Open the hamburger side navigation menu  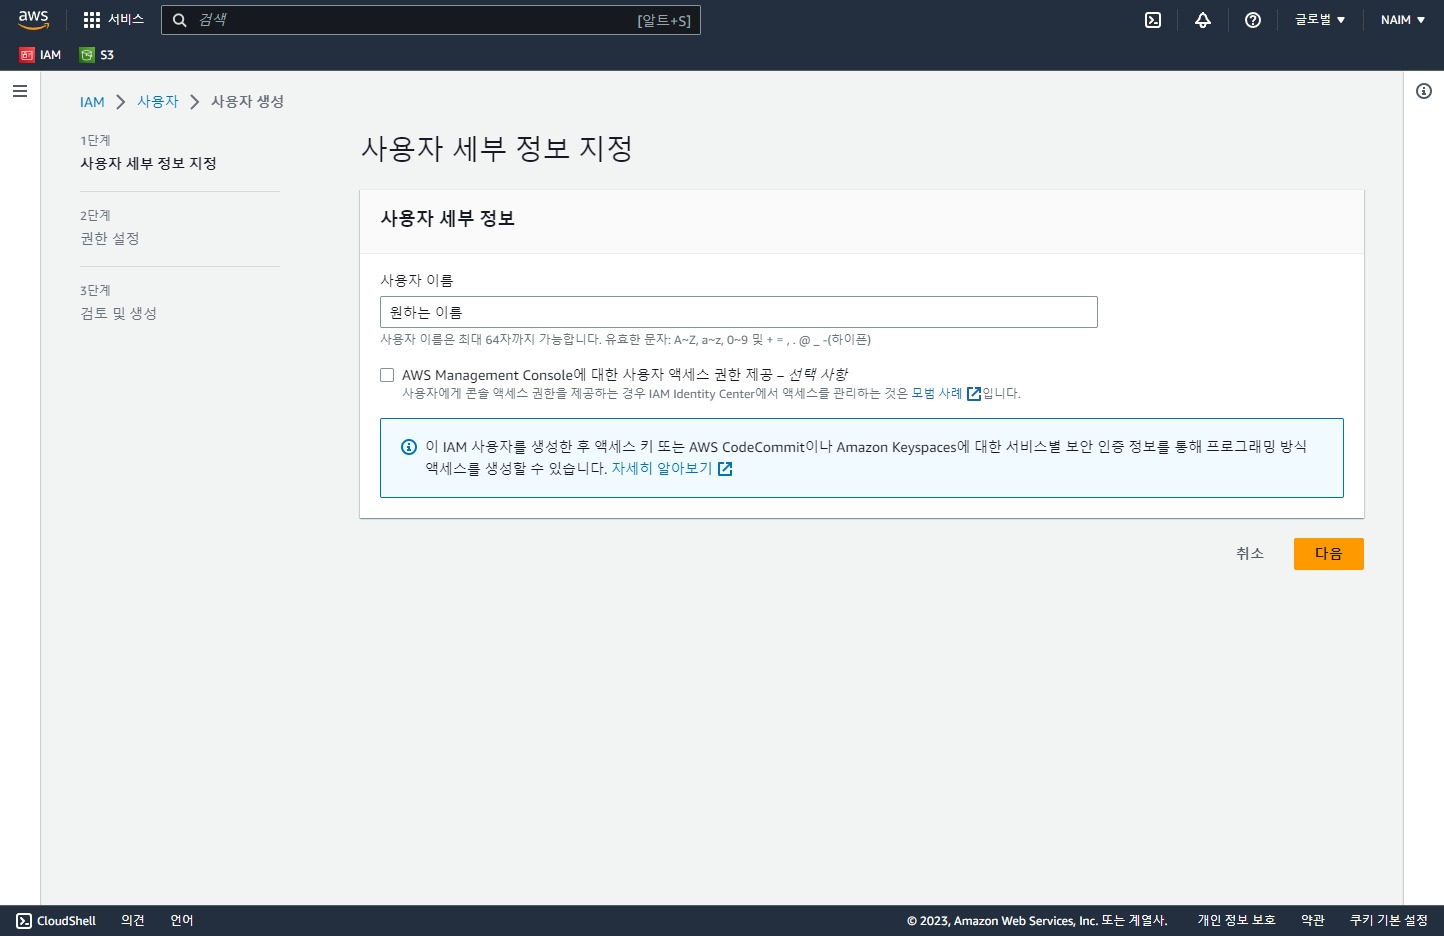[x=20, y=91]
